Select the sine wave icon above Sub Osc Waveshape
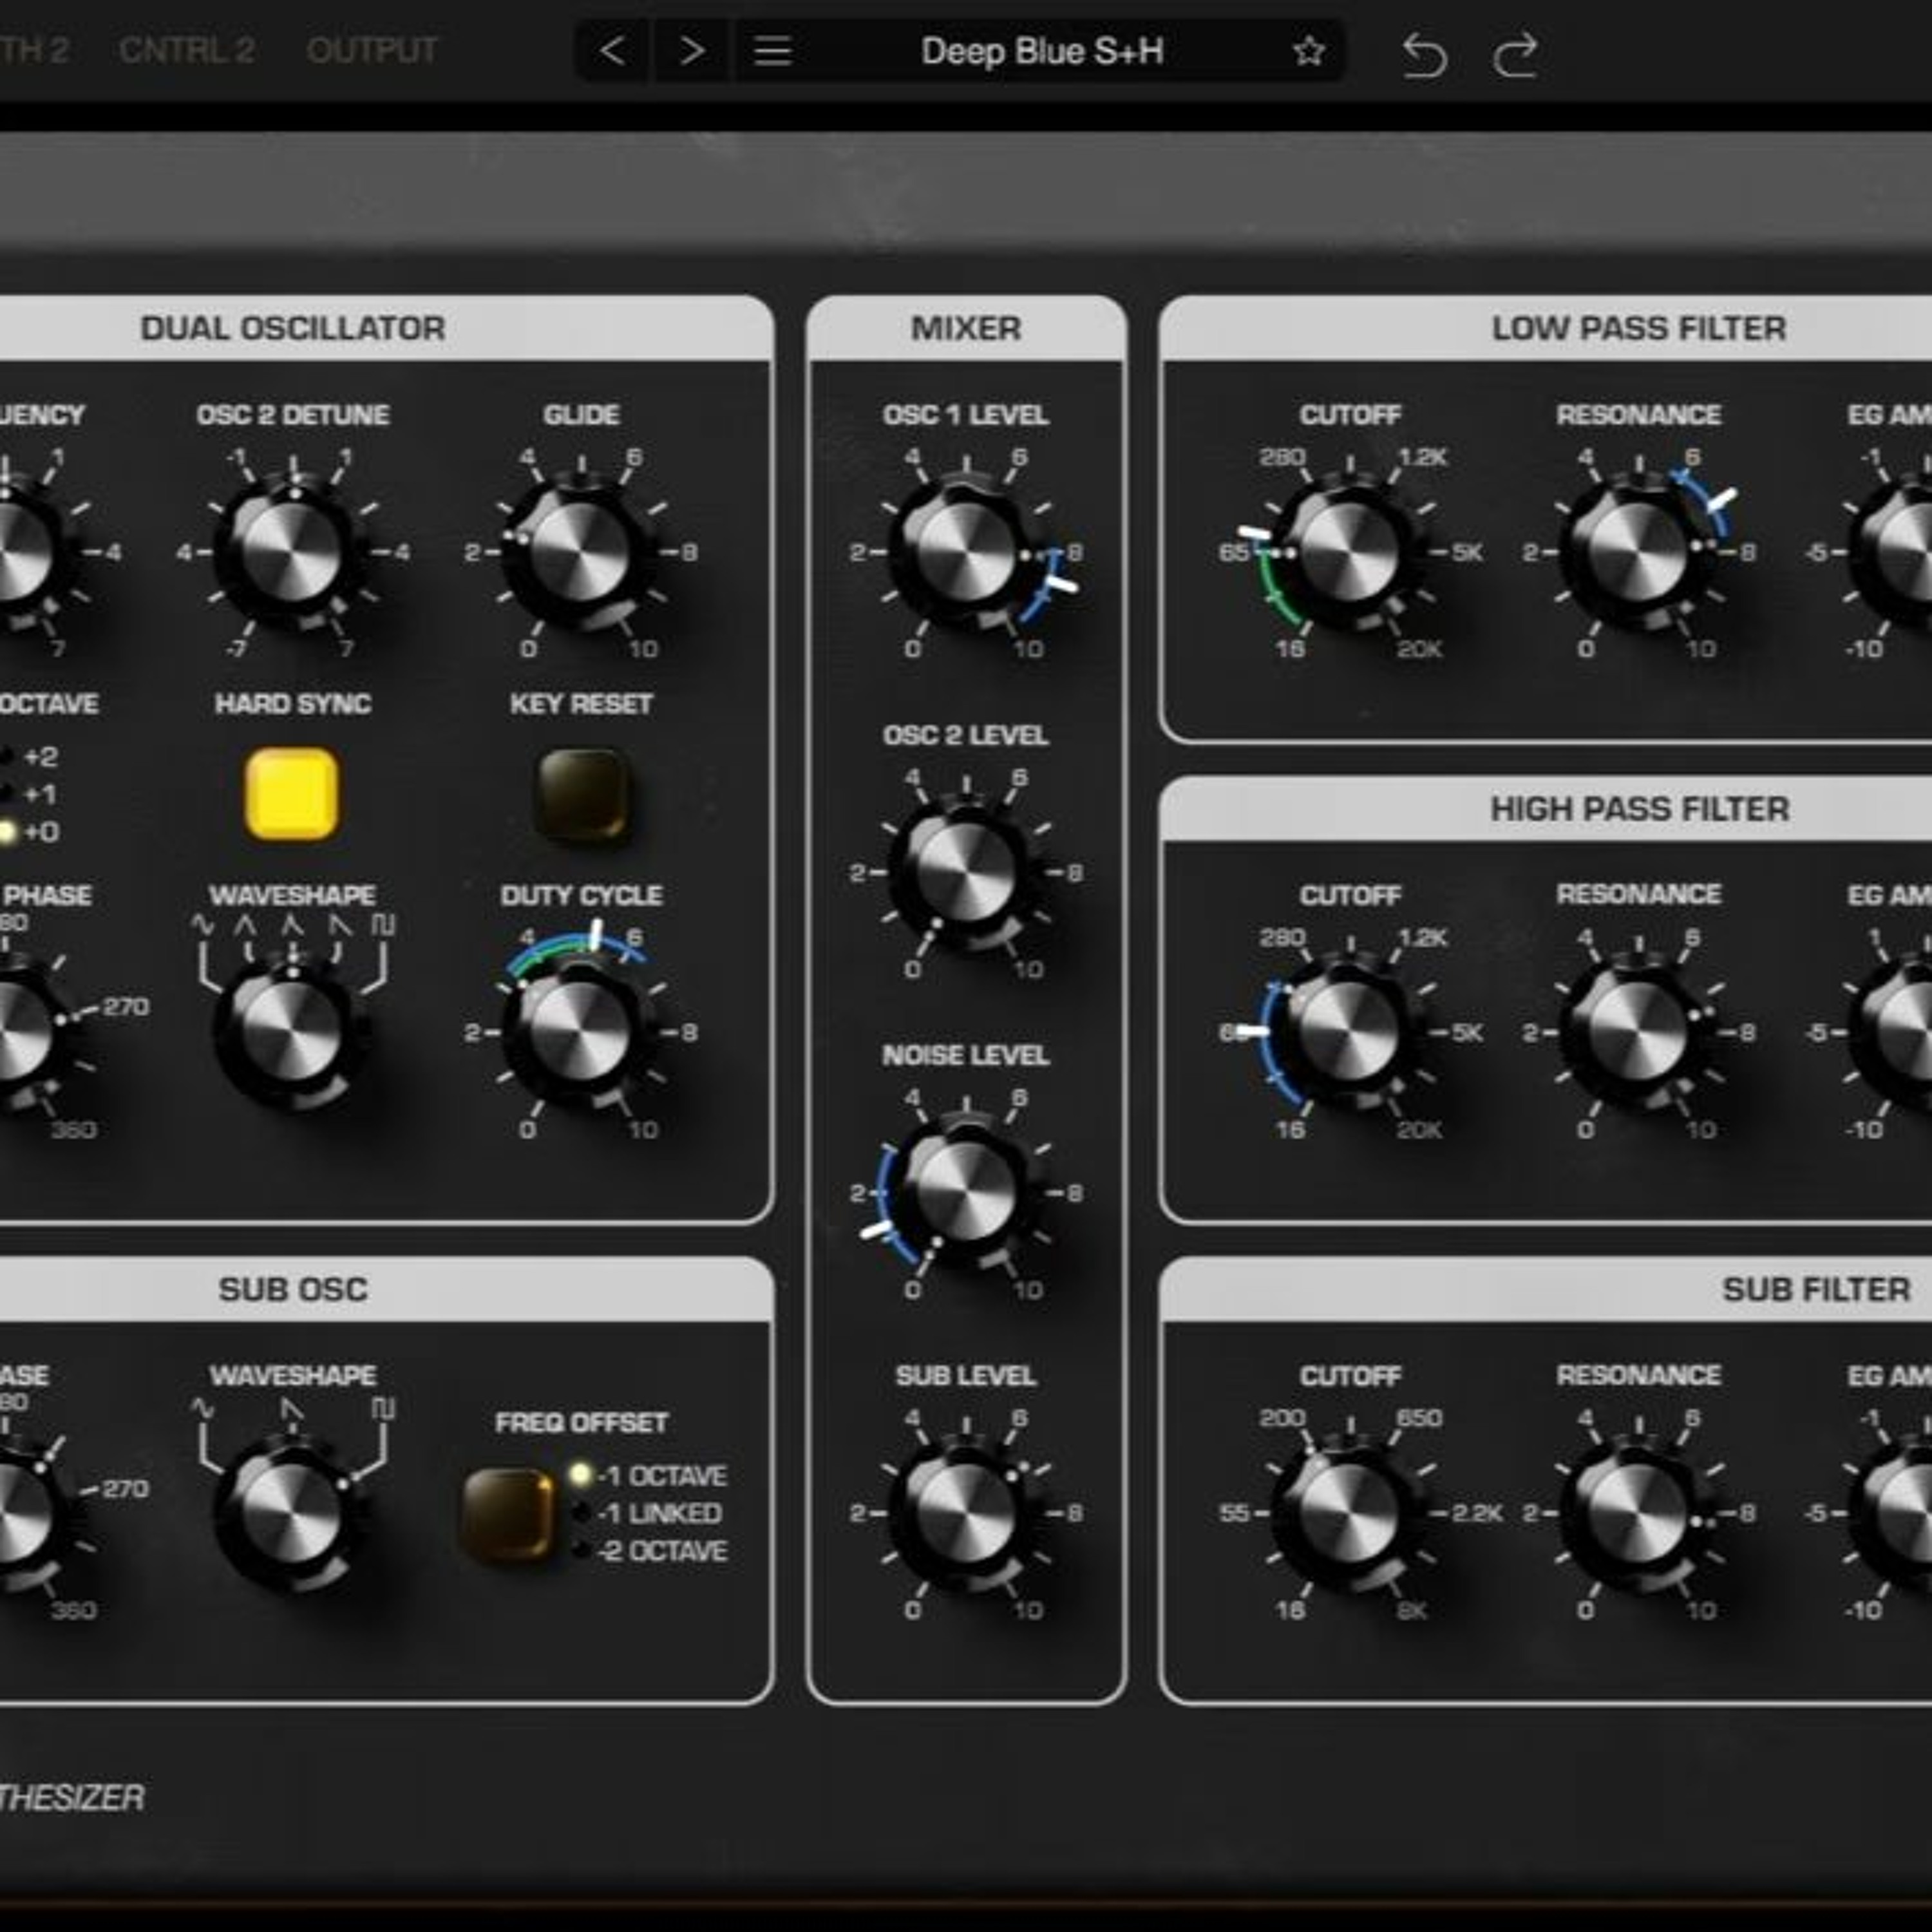 coord(202,1409)
